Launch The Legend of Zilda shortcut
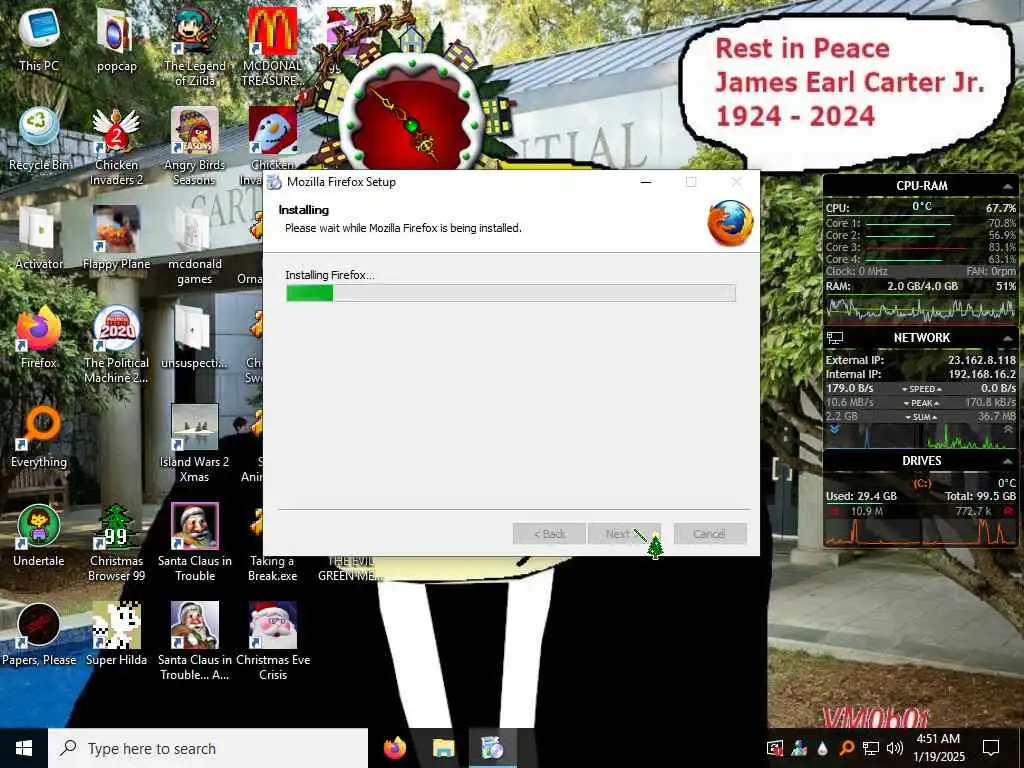Viewport: 1024px width, 768px height. (195, 46)
